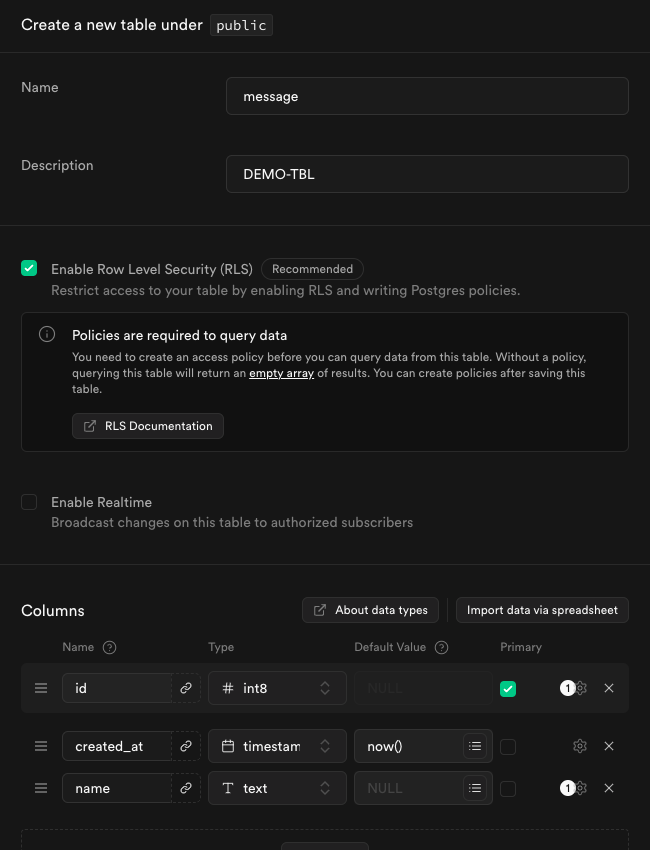Open the RLS Documentation
The width and height of the screenshot is (650, 850).
[147, 425]
